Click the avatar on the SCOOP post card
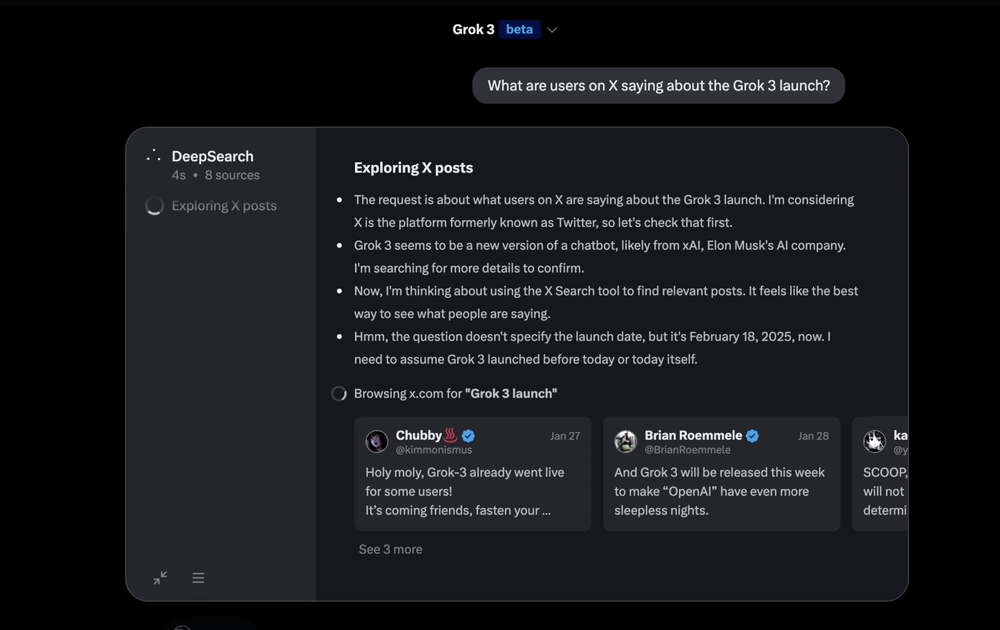The image size is (1000, 630). click(874, 441)
